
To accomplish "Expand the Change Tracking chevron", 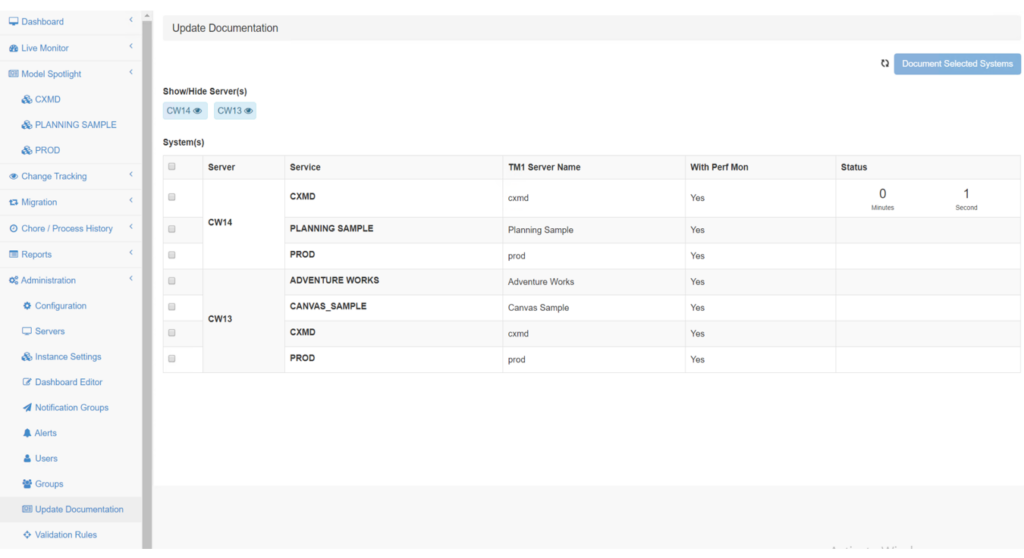I will point(131,176).
